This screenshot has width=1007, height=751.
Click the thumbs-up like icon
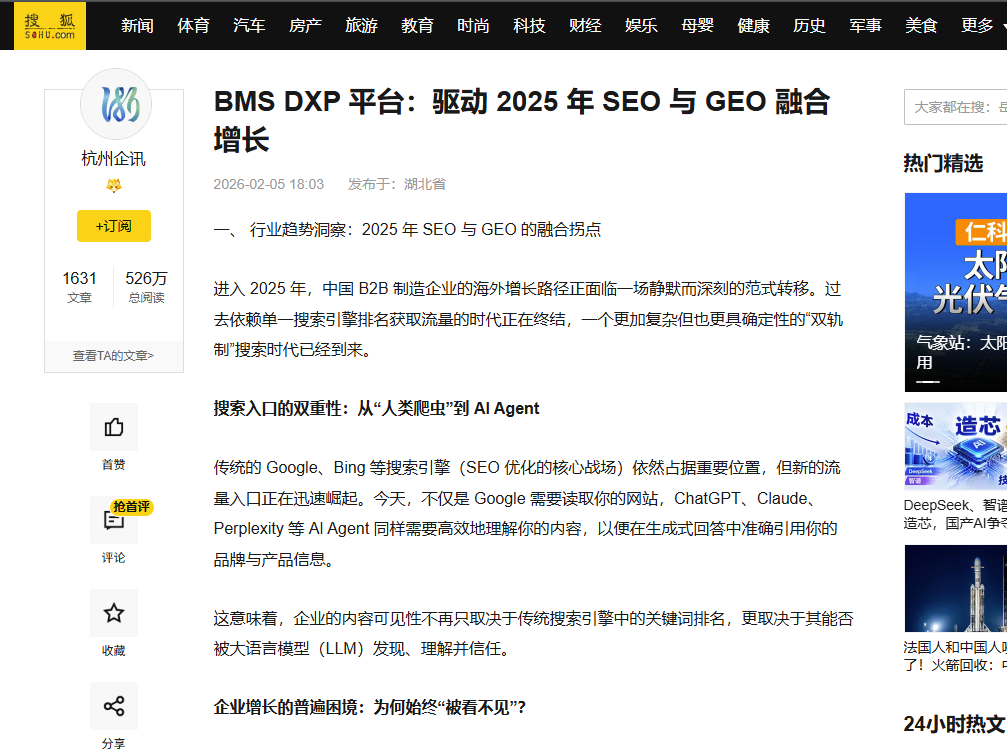click(114, 427)
